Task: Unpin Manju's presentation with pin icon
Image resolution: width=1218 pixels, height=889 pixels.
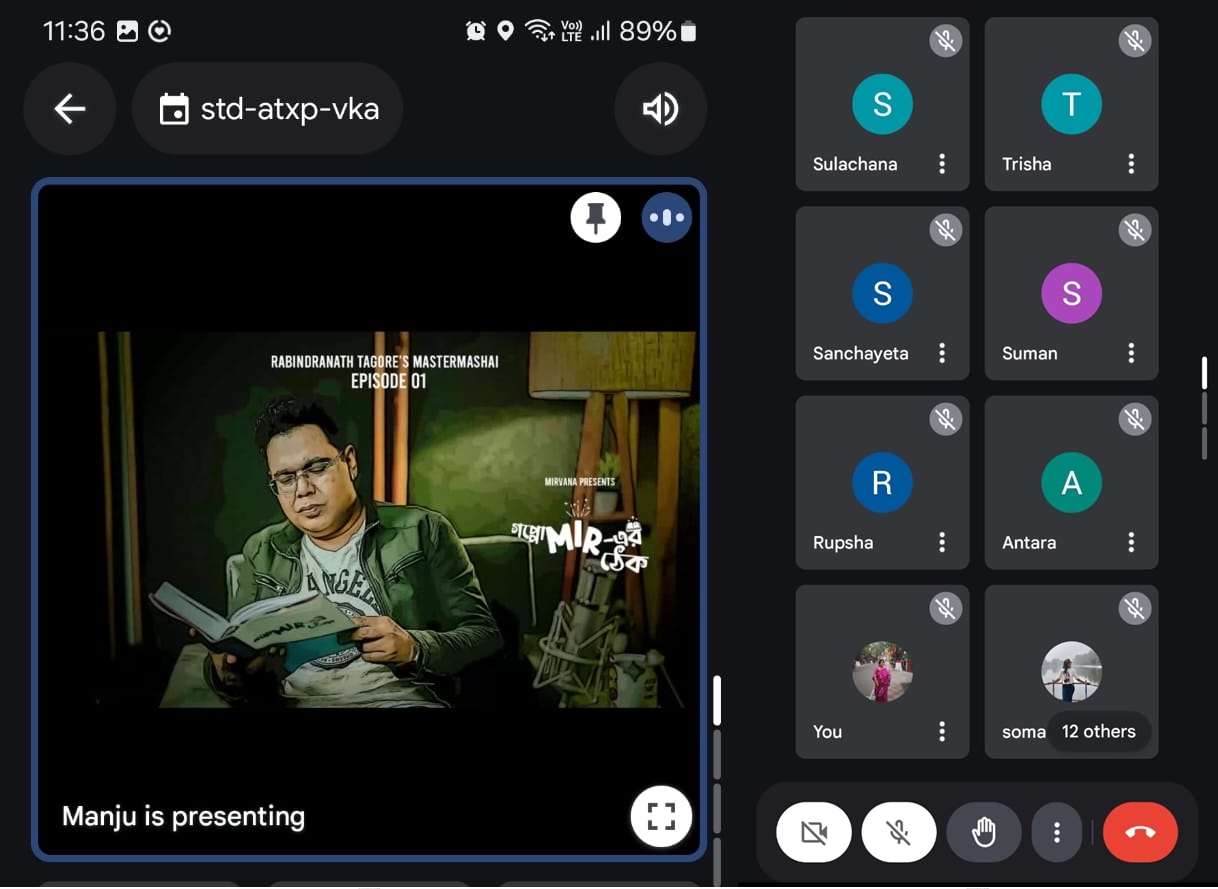Action: point(596,217)
